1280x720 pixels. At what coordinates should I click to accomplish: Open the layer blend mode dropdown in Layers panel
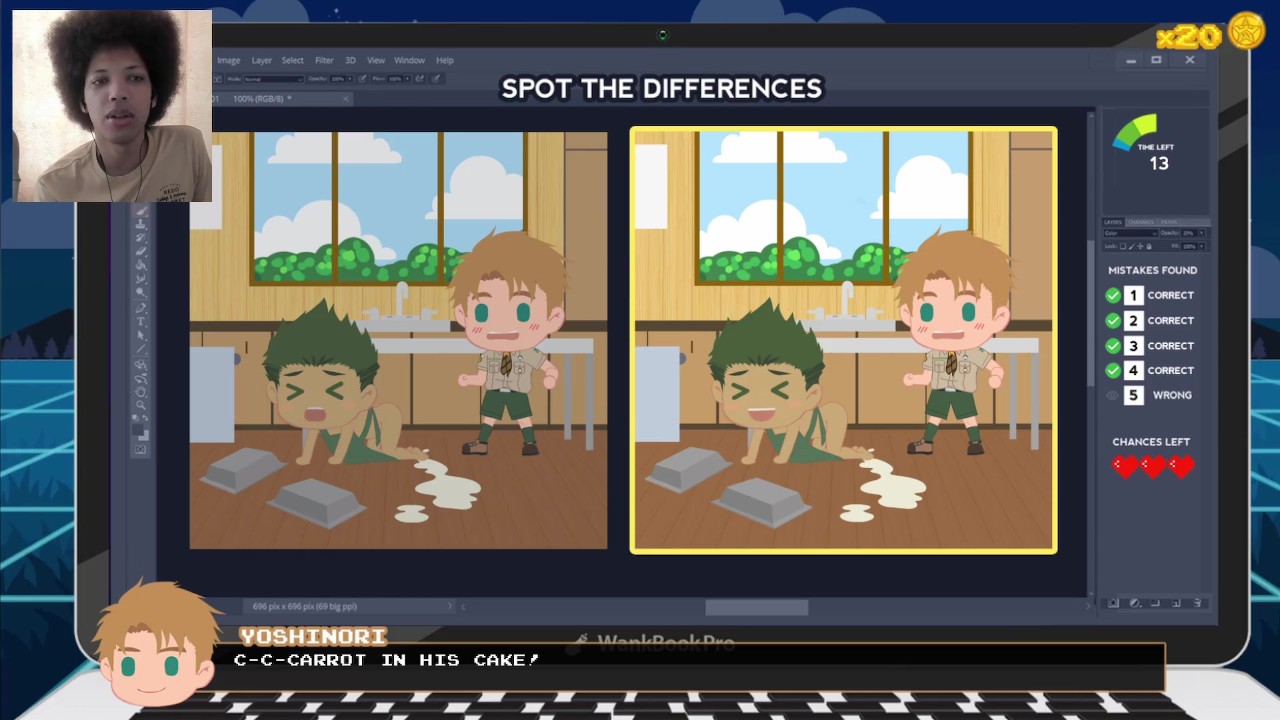(1131, 233)
